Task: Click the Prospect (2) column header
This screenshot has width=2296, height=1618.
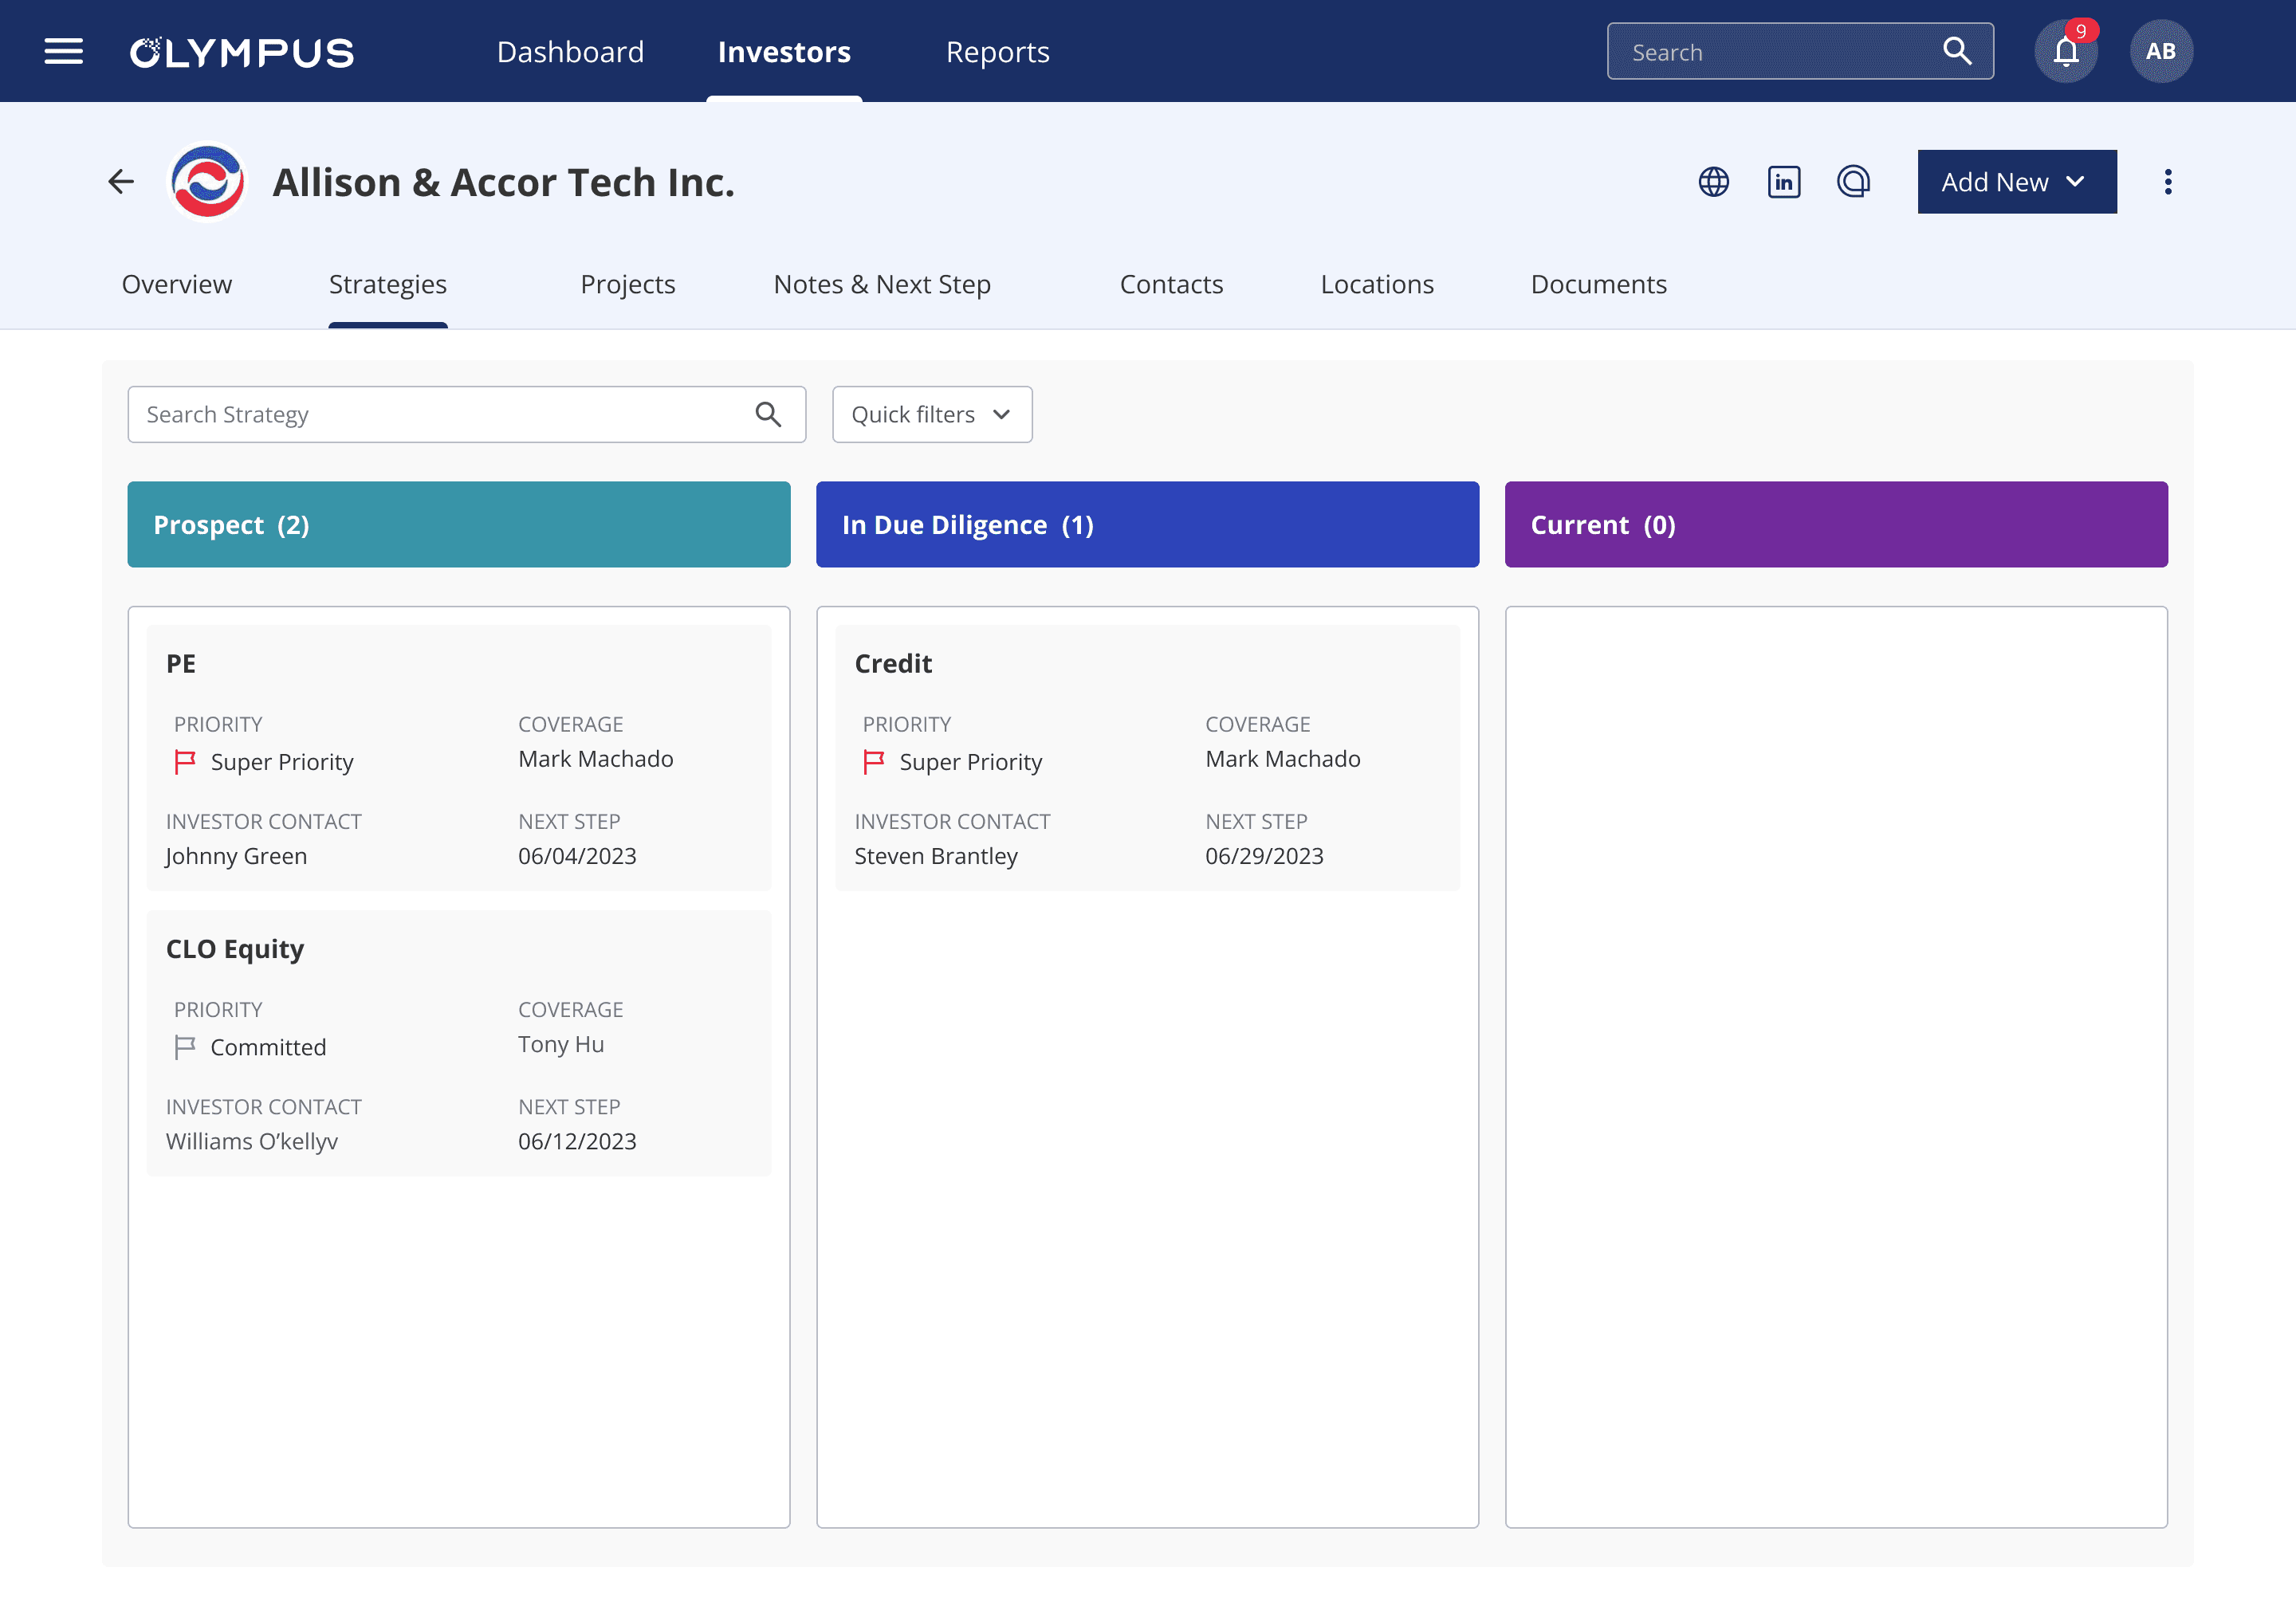Action: [x=458, y=524]
